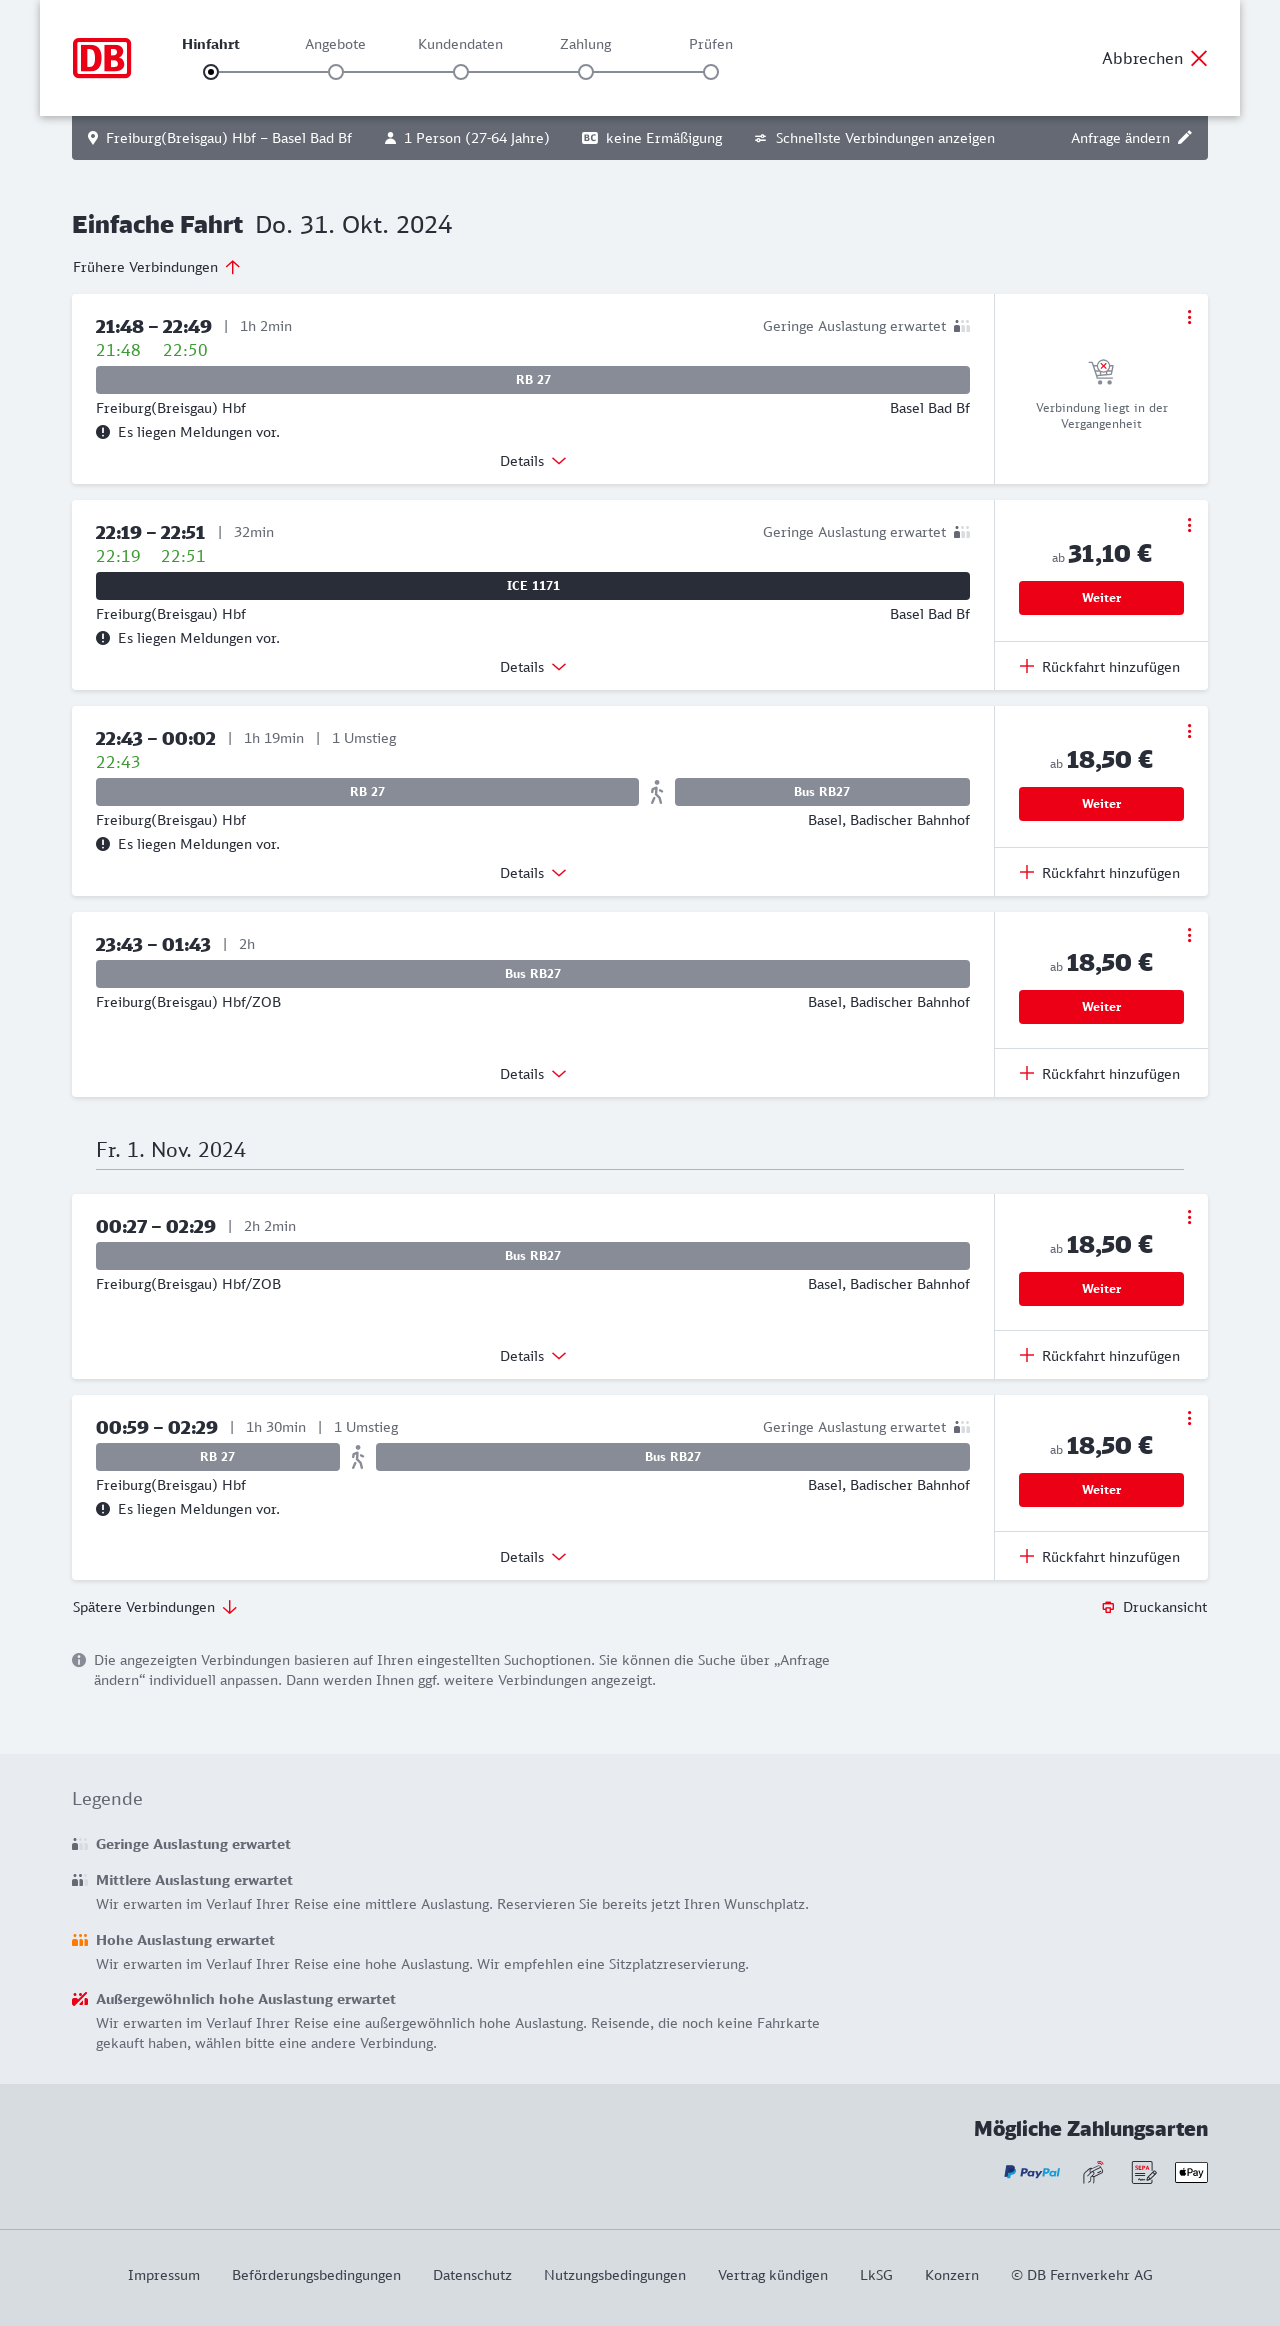The height and width of the screenshot is (2326, 1280).
Task: Select the Angebote progress step circle
Action: (x=336, y=72)
